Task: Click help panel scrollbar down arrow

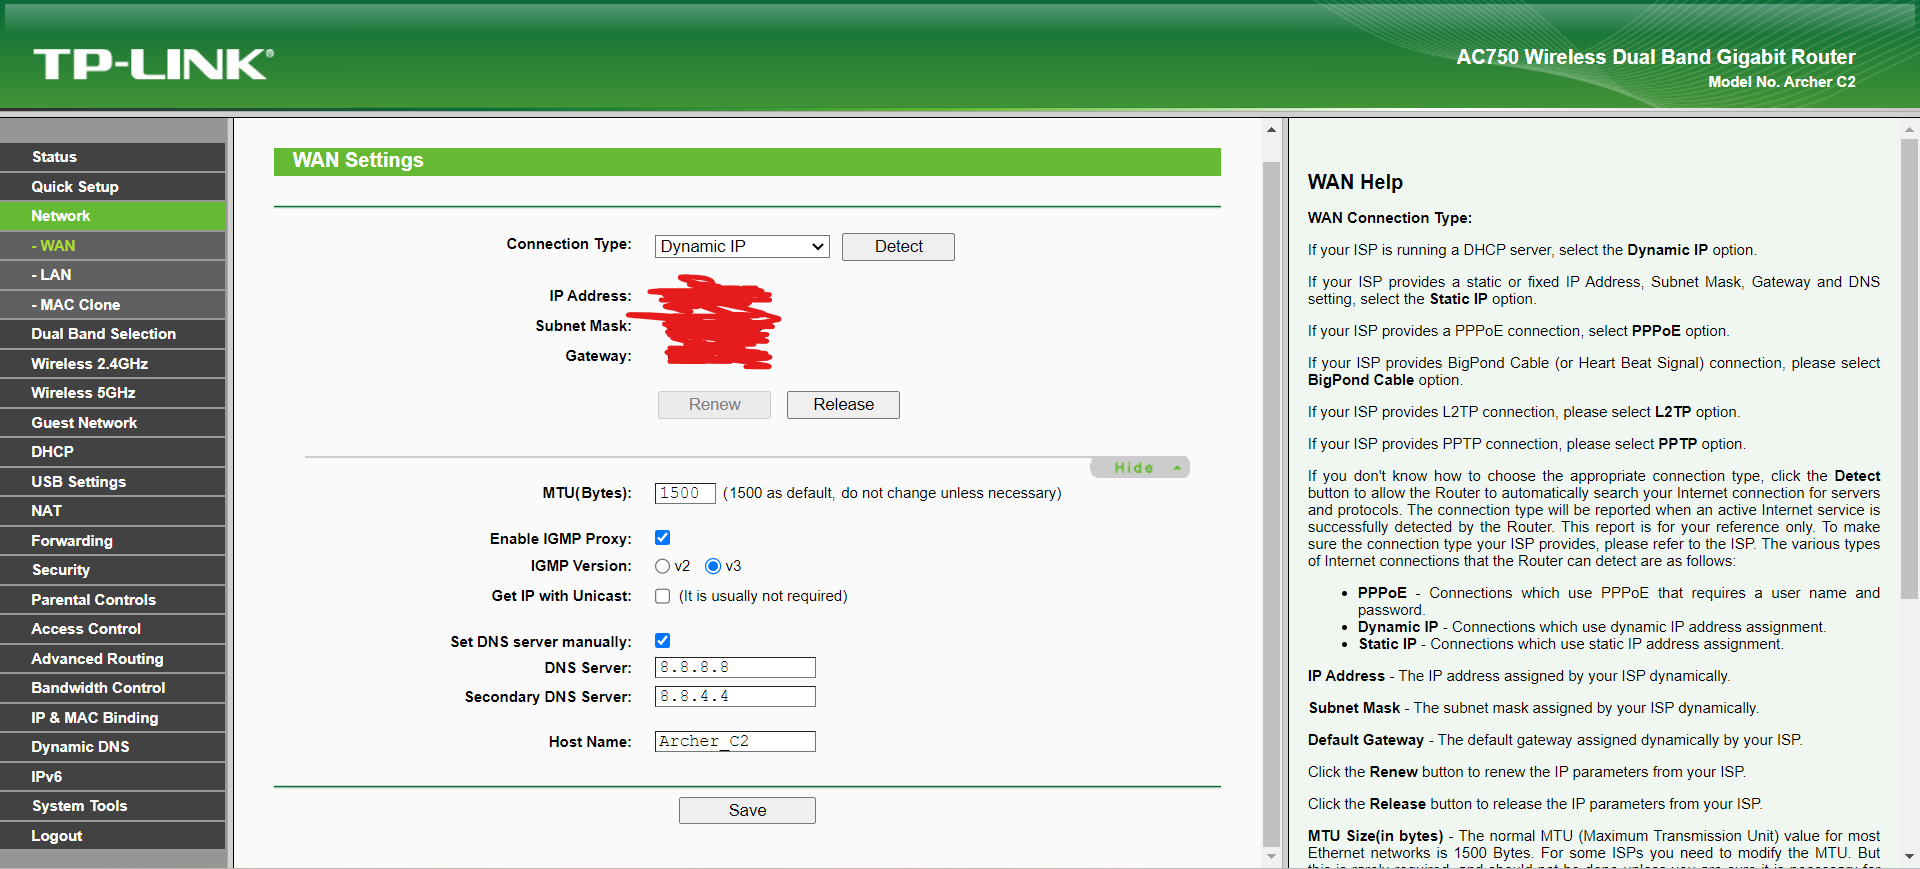Action: [1909, 856]
